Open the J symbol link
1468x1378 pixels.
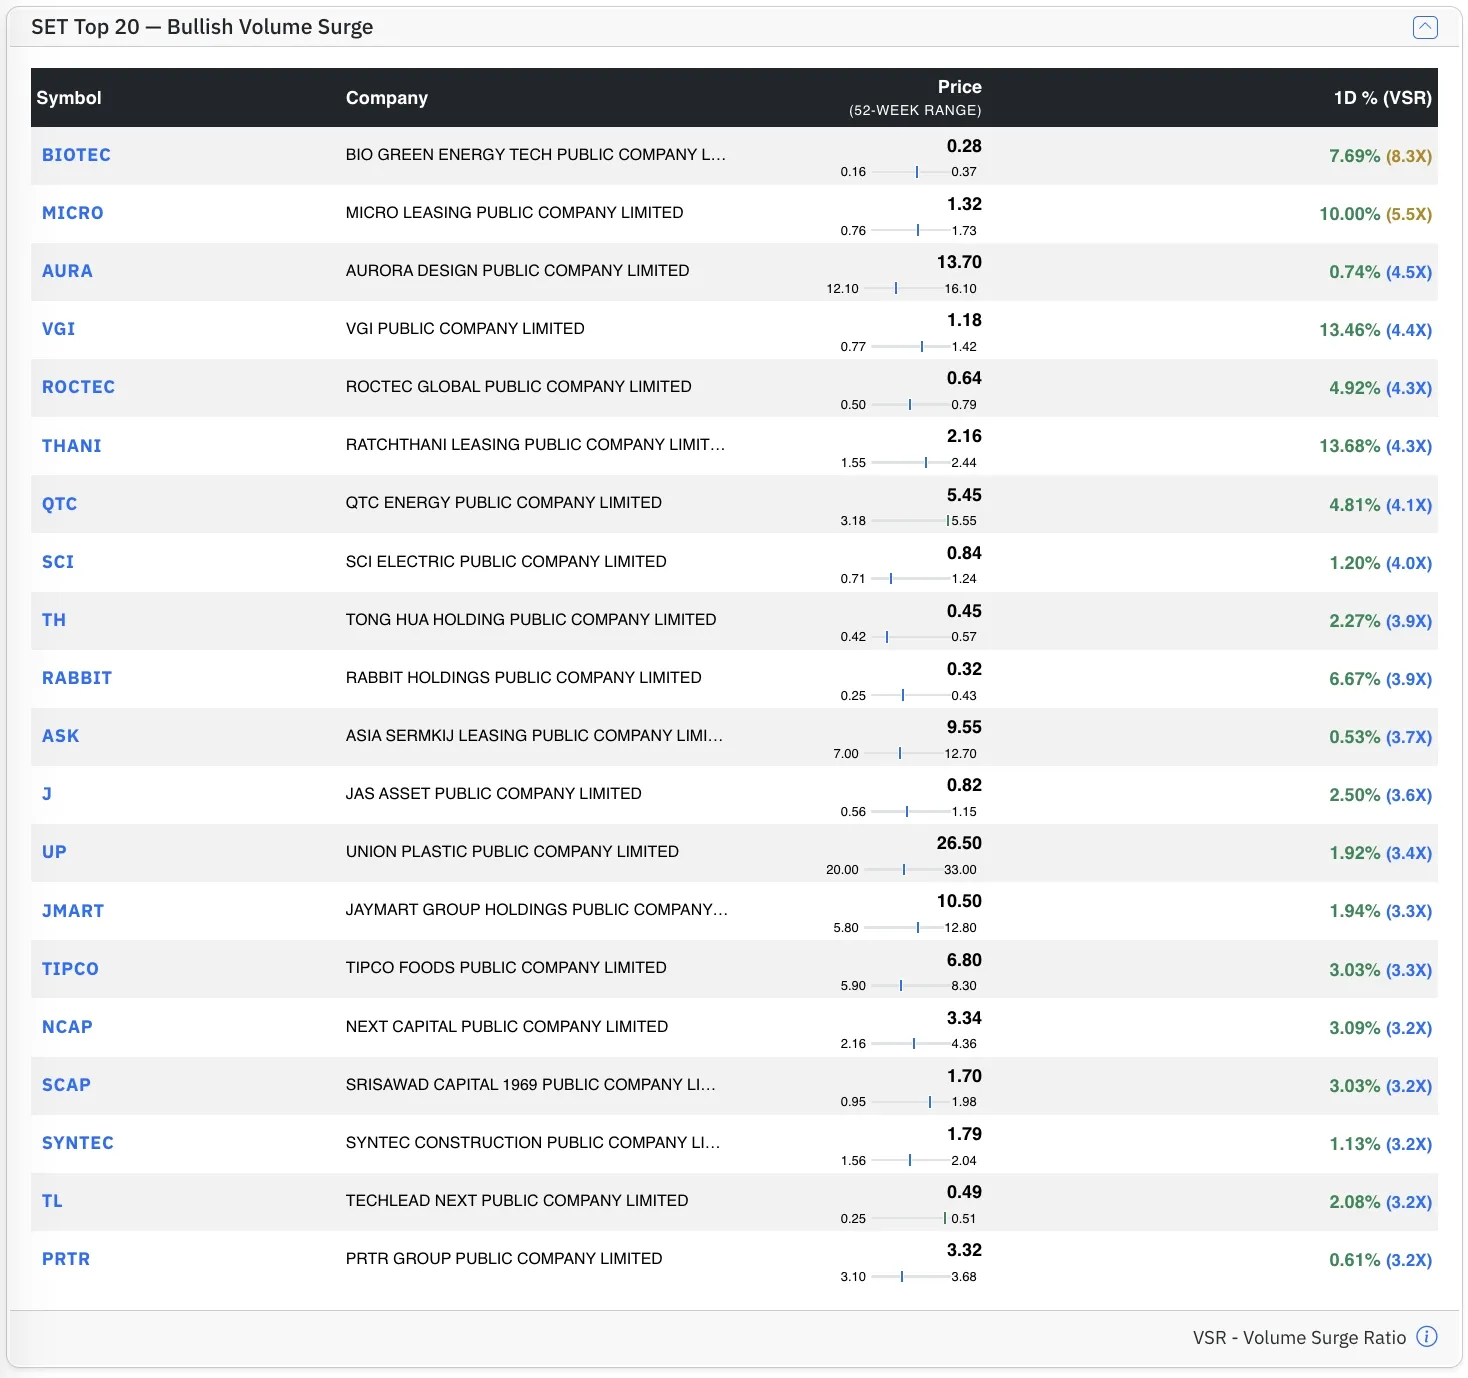[x=47, y=794]
